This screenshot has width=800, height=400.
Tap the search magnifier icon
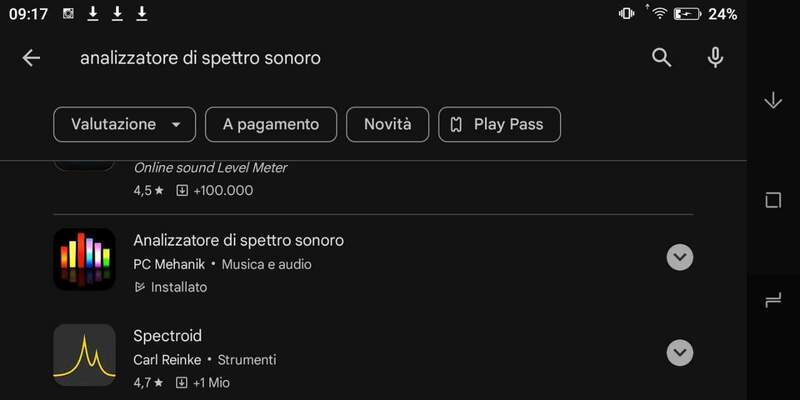coord(661,58)
